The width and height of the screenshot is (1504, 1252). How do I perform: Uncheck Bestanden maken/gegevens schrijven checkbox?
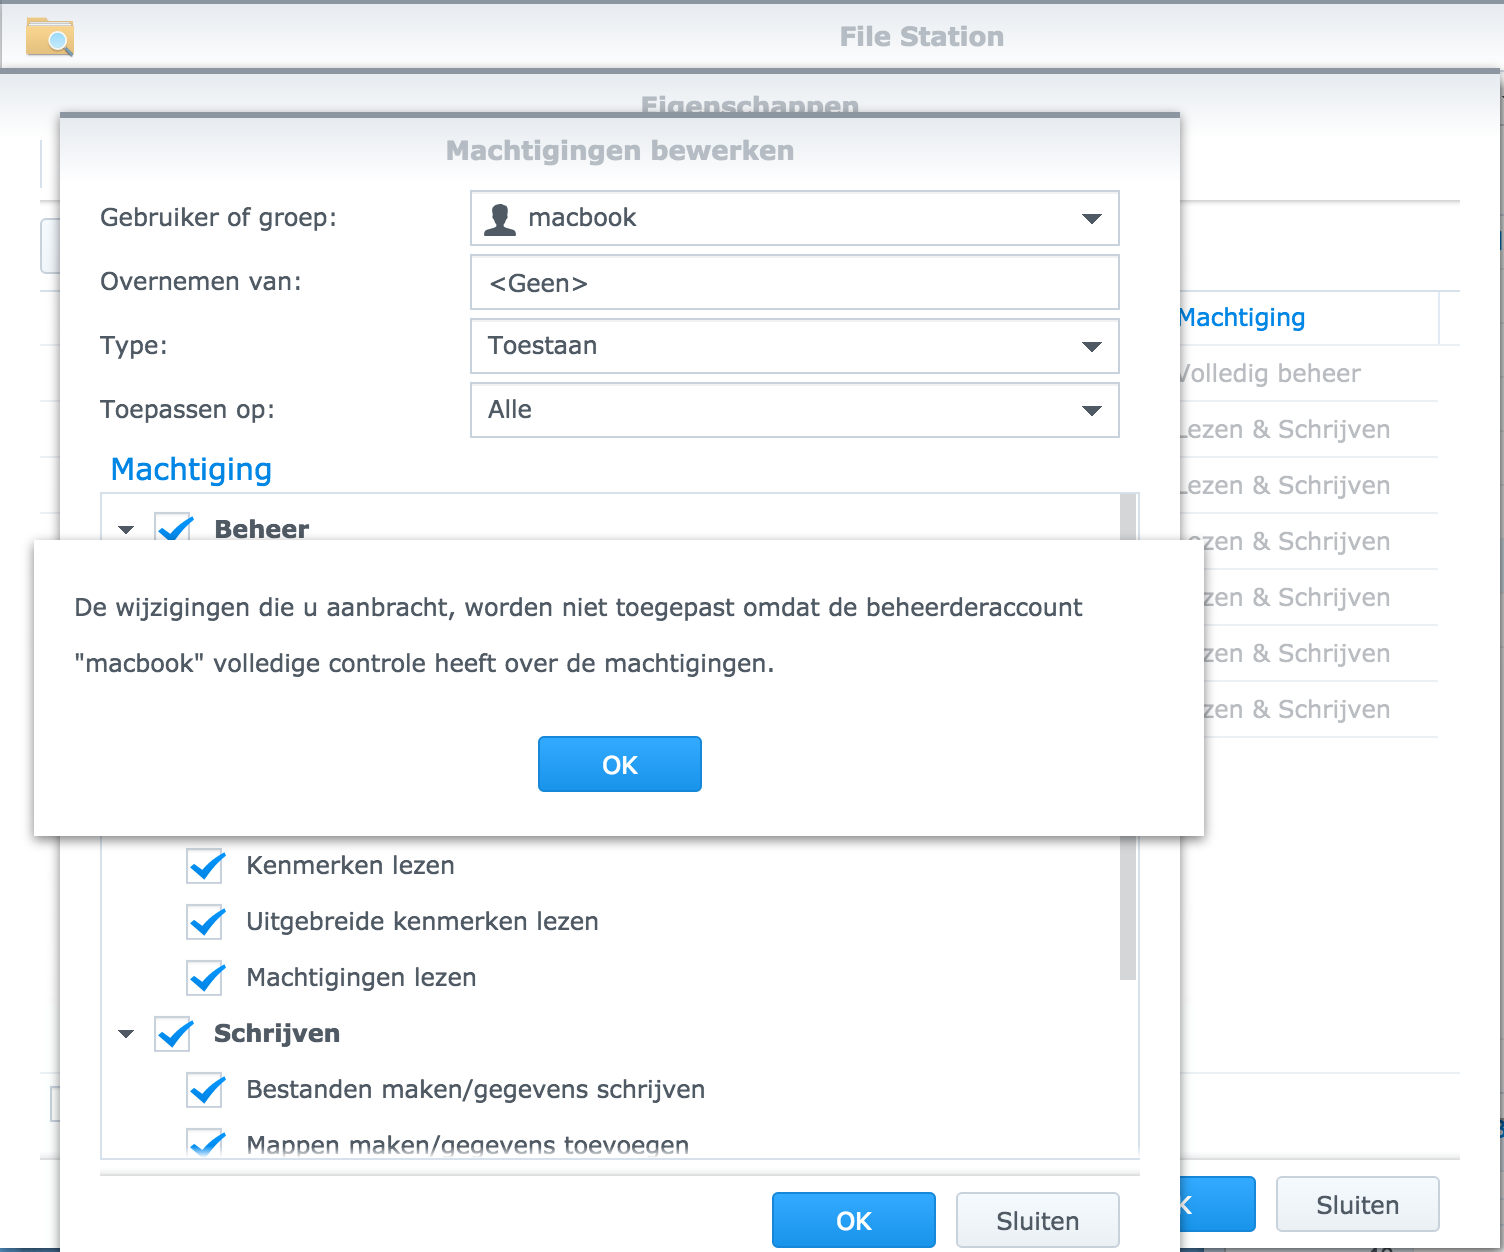click(206, 1089)
